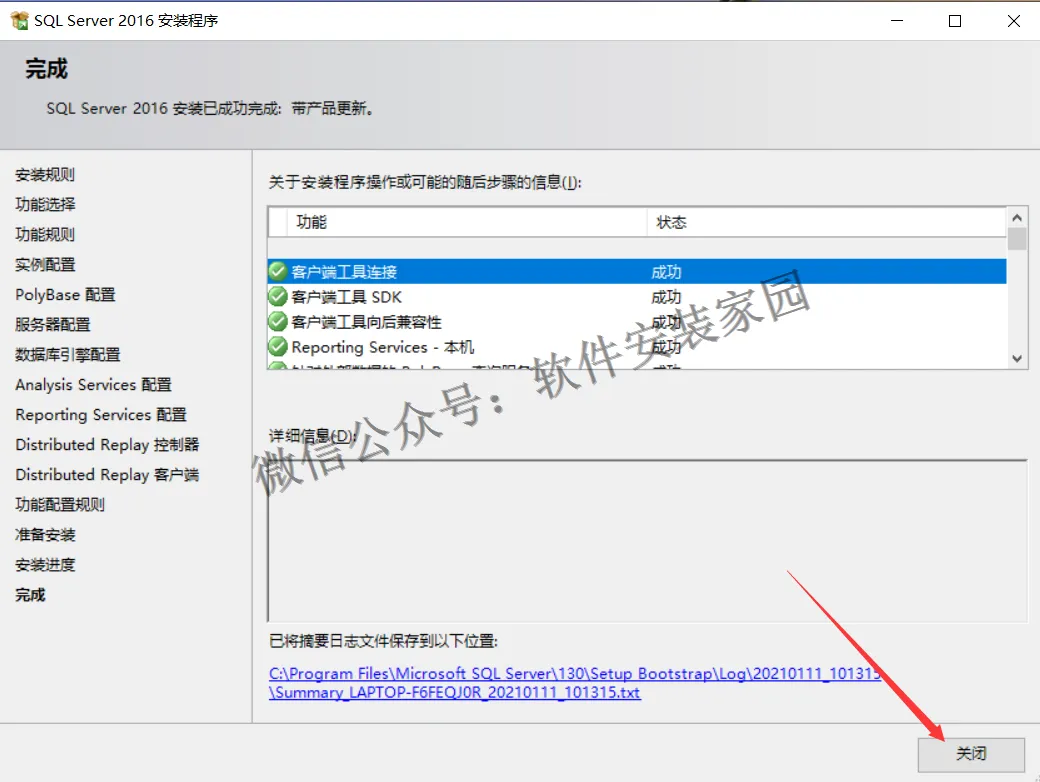Click green check icon beside 客户端工具 SDK
Image resolution: width=1040 pixels, height=782 pixels.
[x=278, y=296]
